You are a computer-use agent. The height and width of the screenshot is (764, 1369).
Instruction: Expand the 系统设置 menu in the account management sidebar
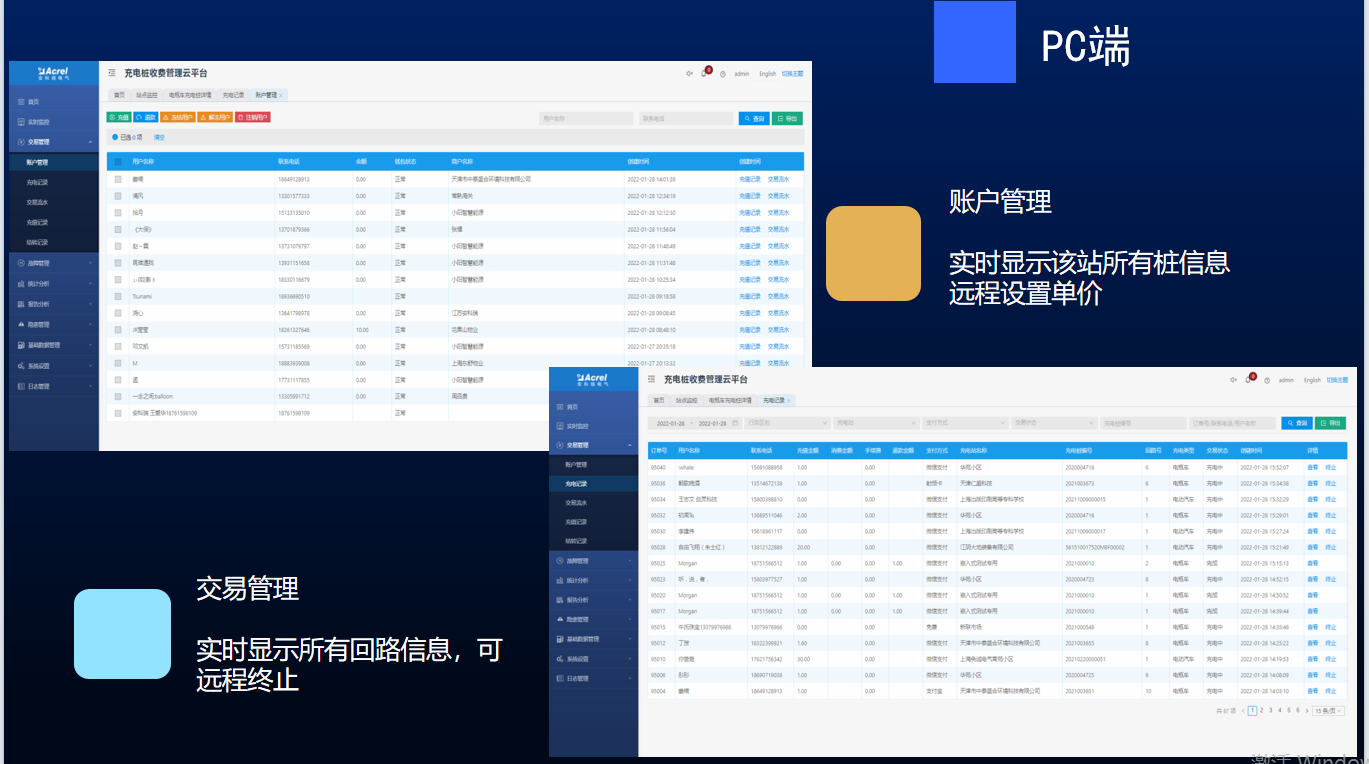point(54,366)
